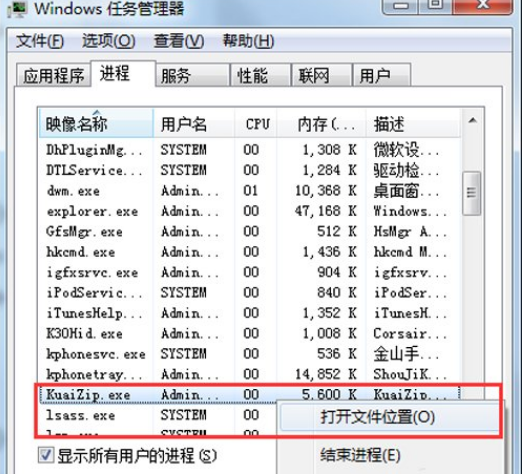Click the Windows... description for explorer.exe

[x=410, y=211]
